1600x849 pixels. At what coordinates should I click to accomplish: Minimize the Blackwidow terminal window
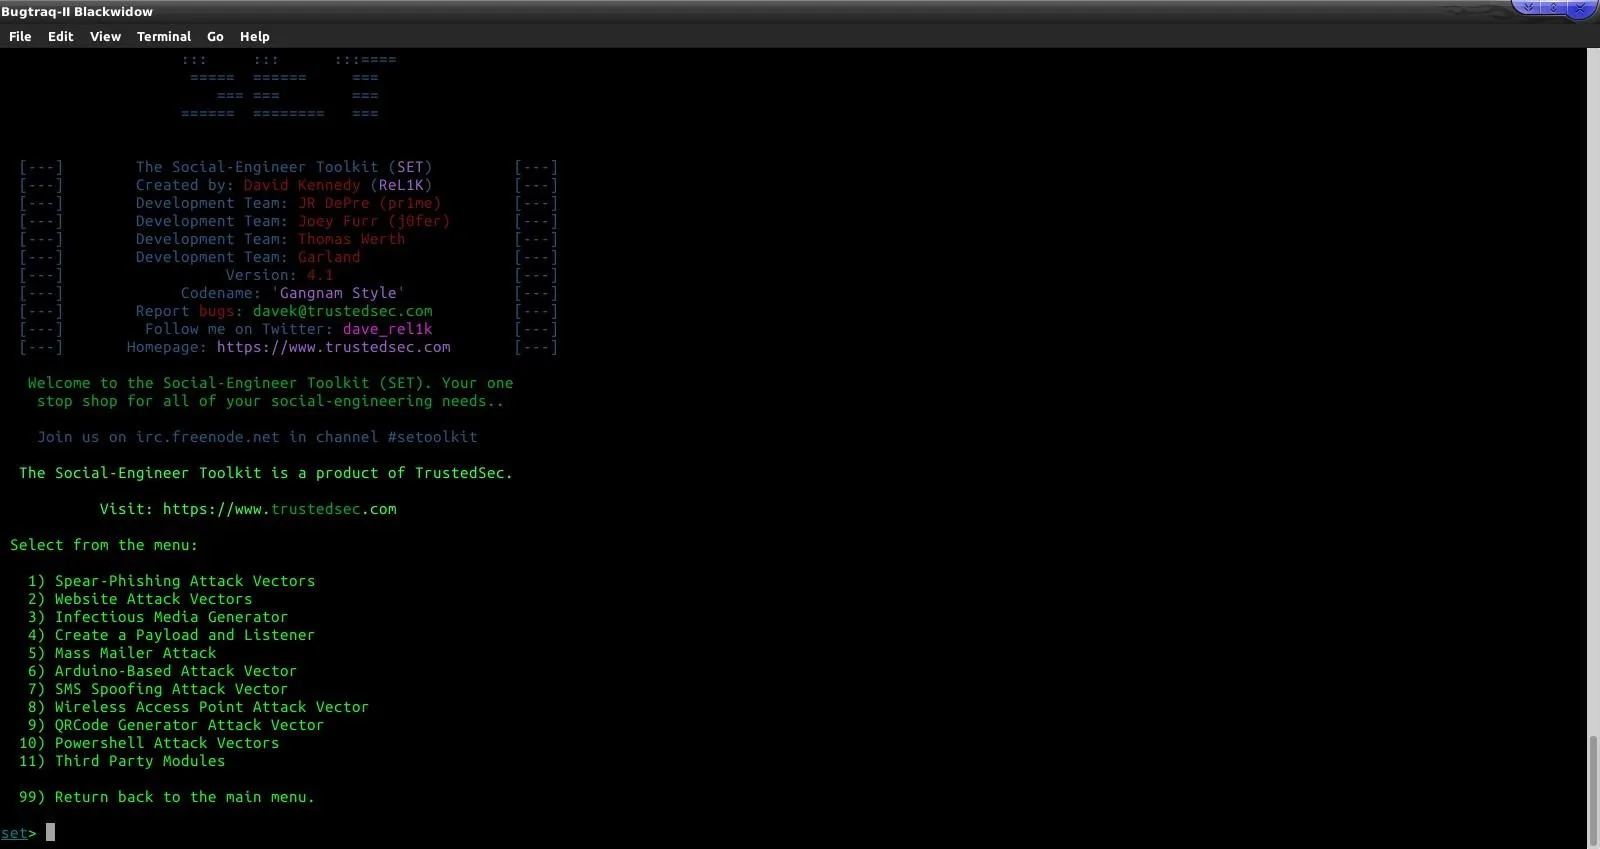(x=1528, y=8)
